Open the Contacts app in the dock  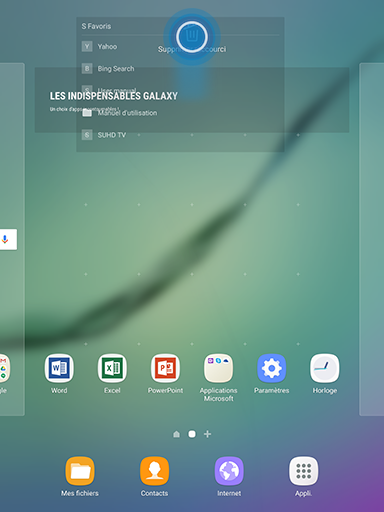[154, 471]
